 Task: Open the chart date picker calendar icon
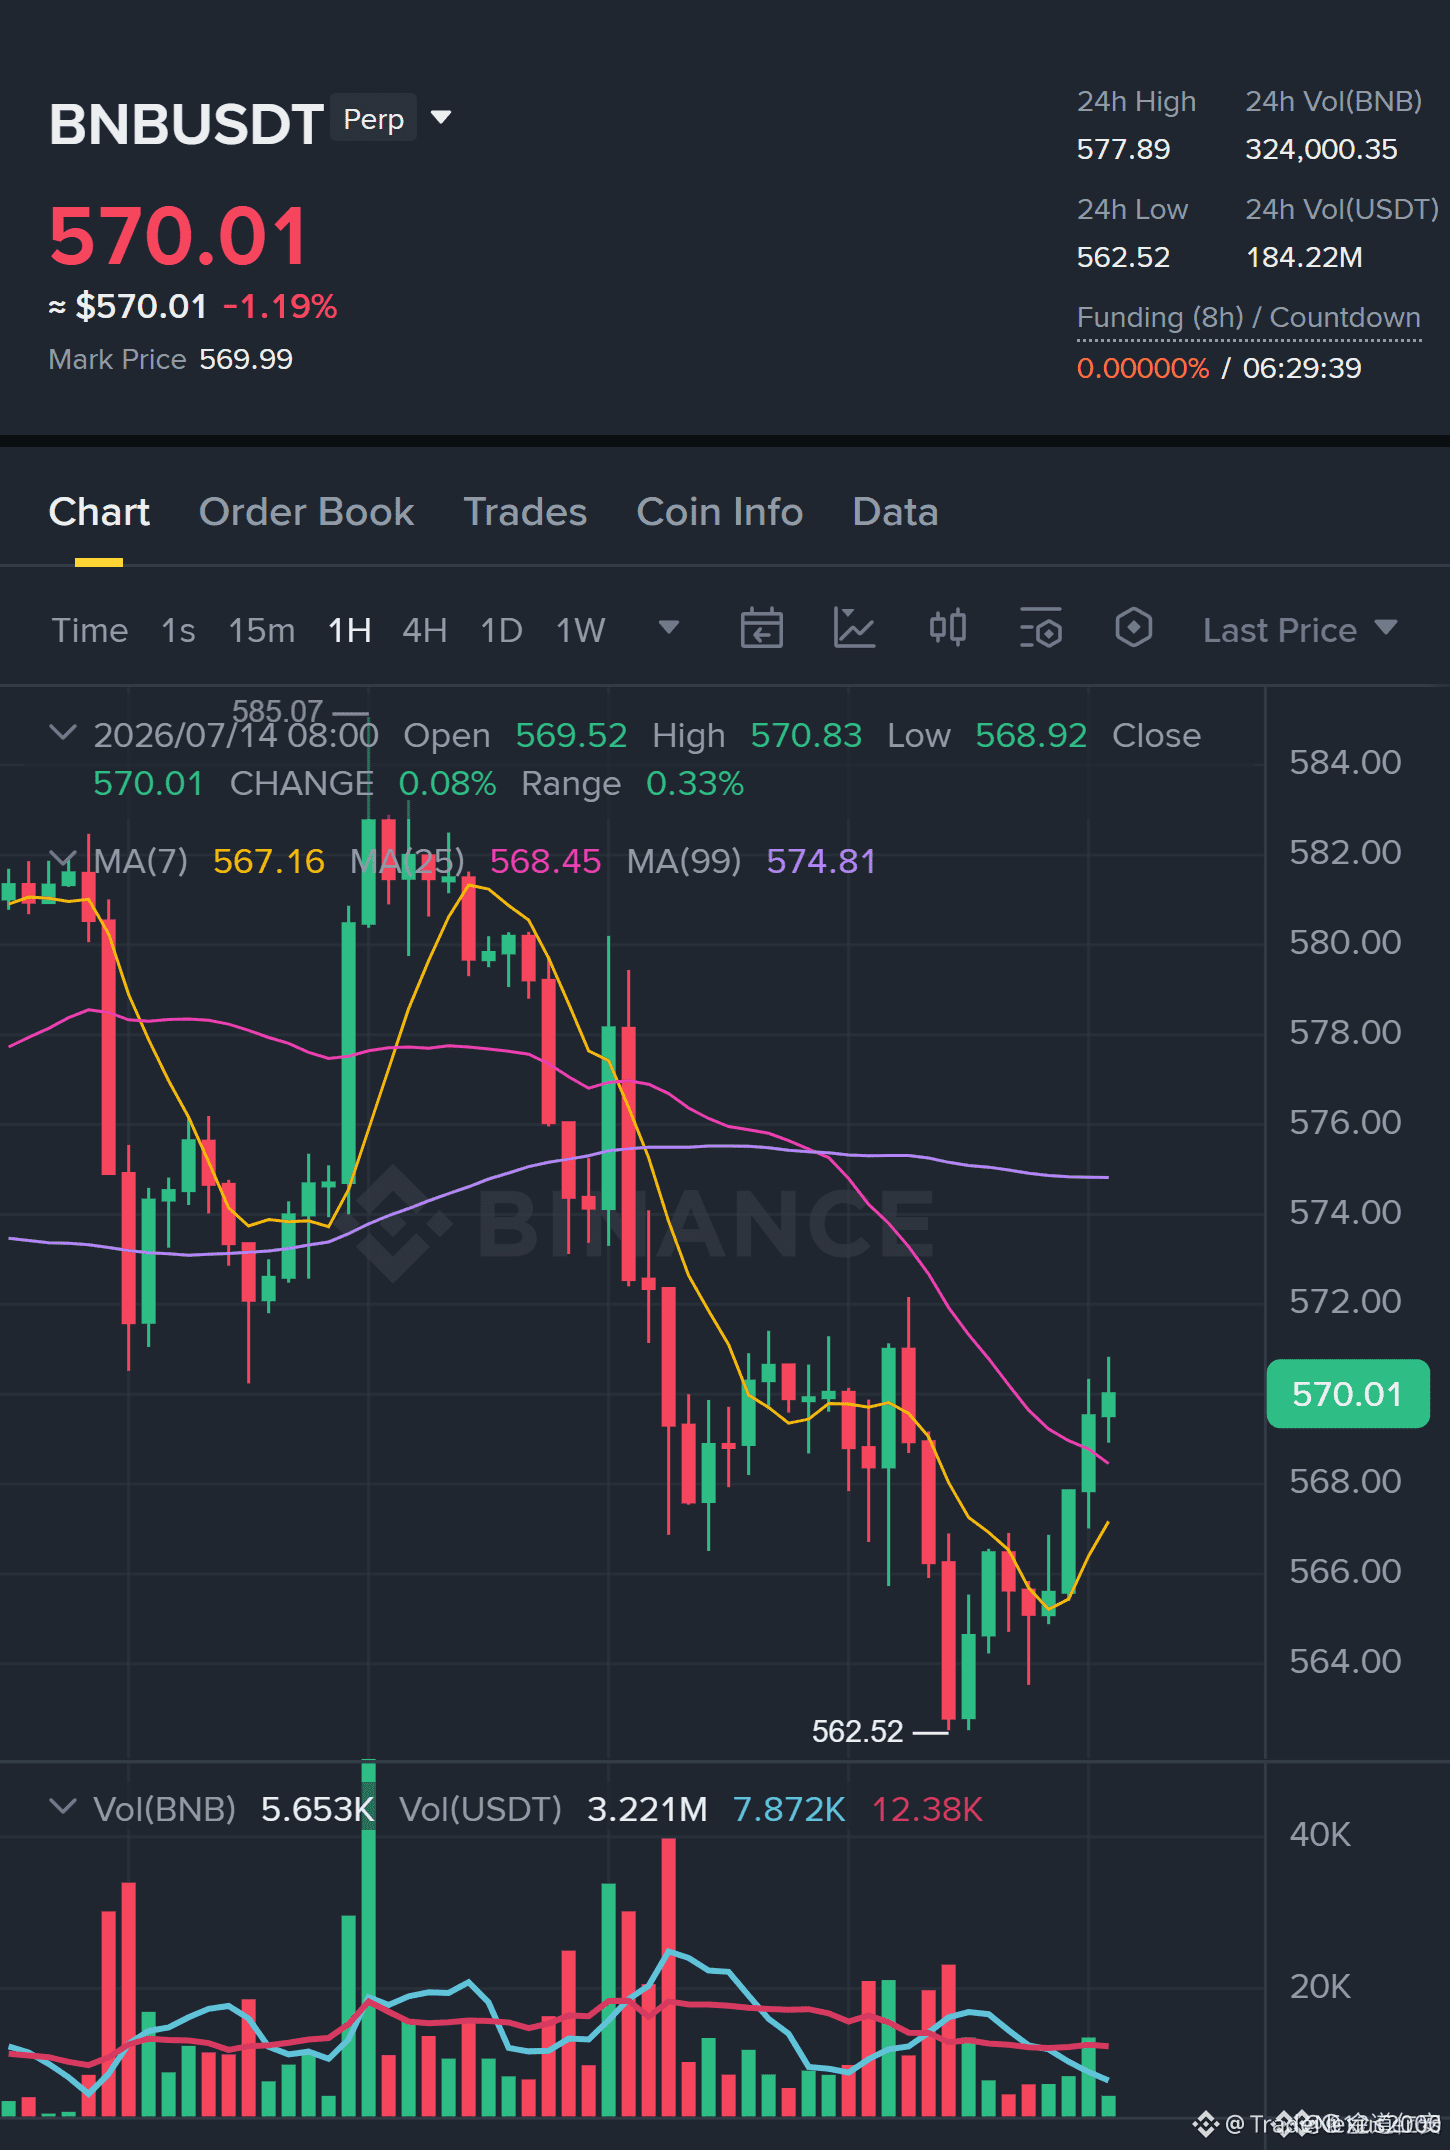[761, 629]
